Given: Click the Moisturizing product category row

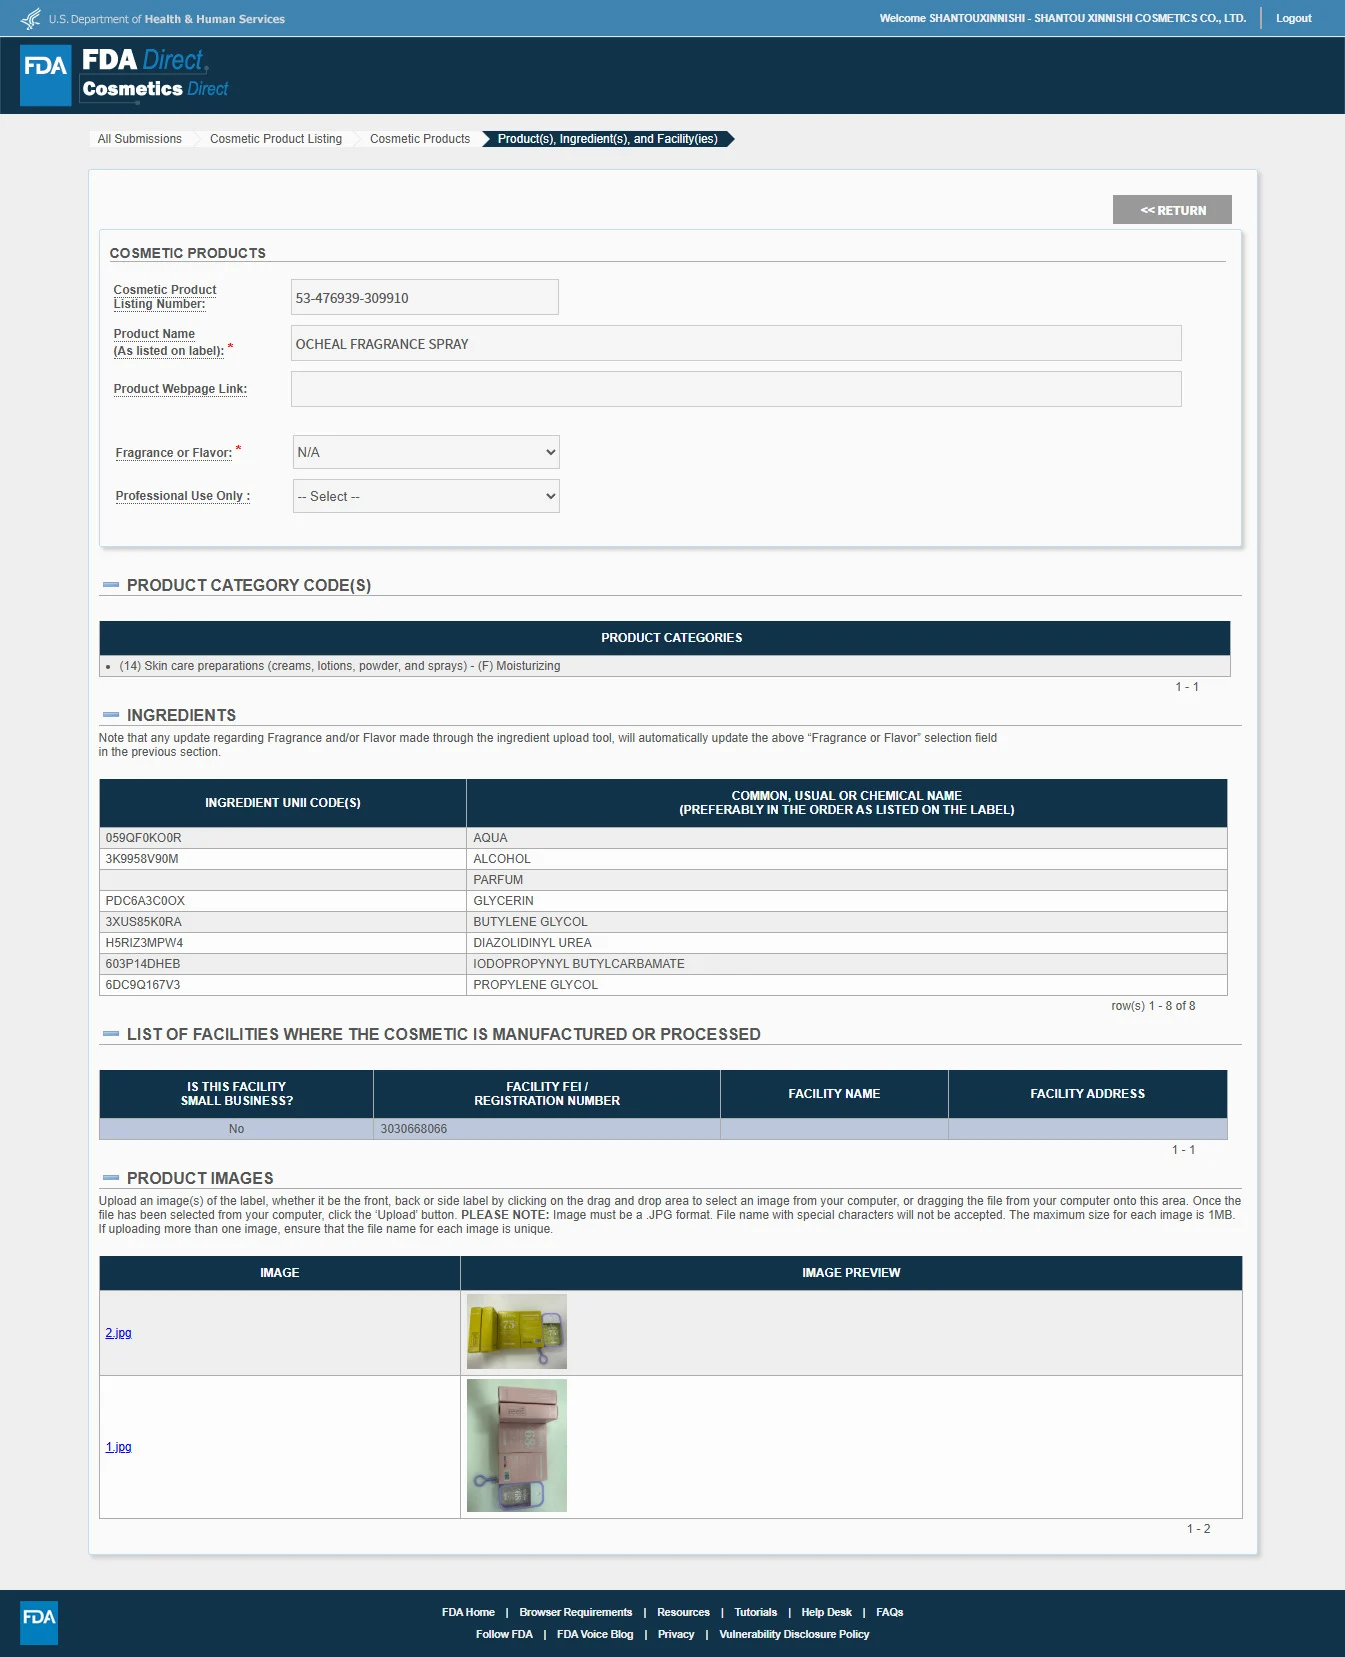Looking at the screenshot, I should coord(665,666).
